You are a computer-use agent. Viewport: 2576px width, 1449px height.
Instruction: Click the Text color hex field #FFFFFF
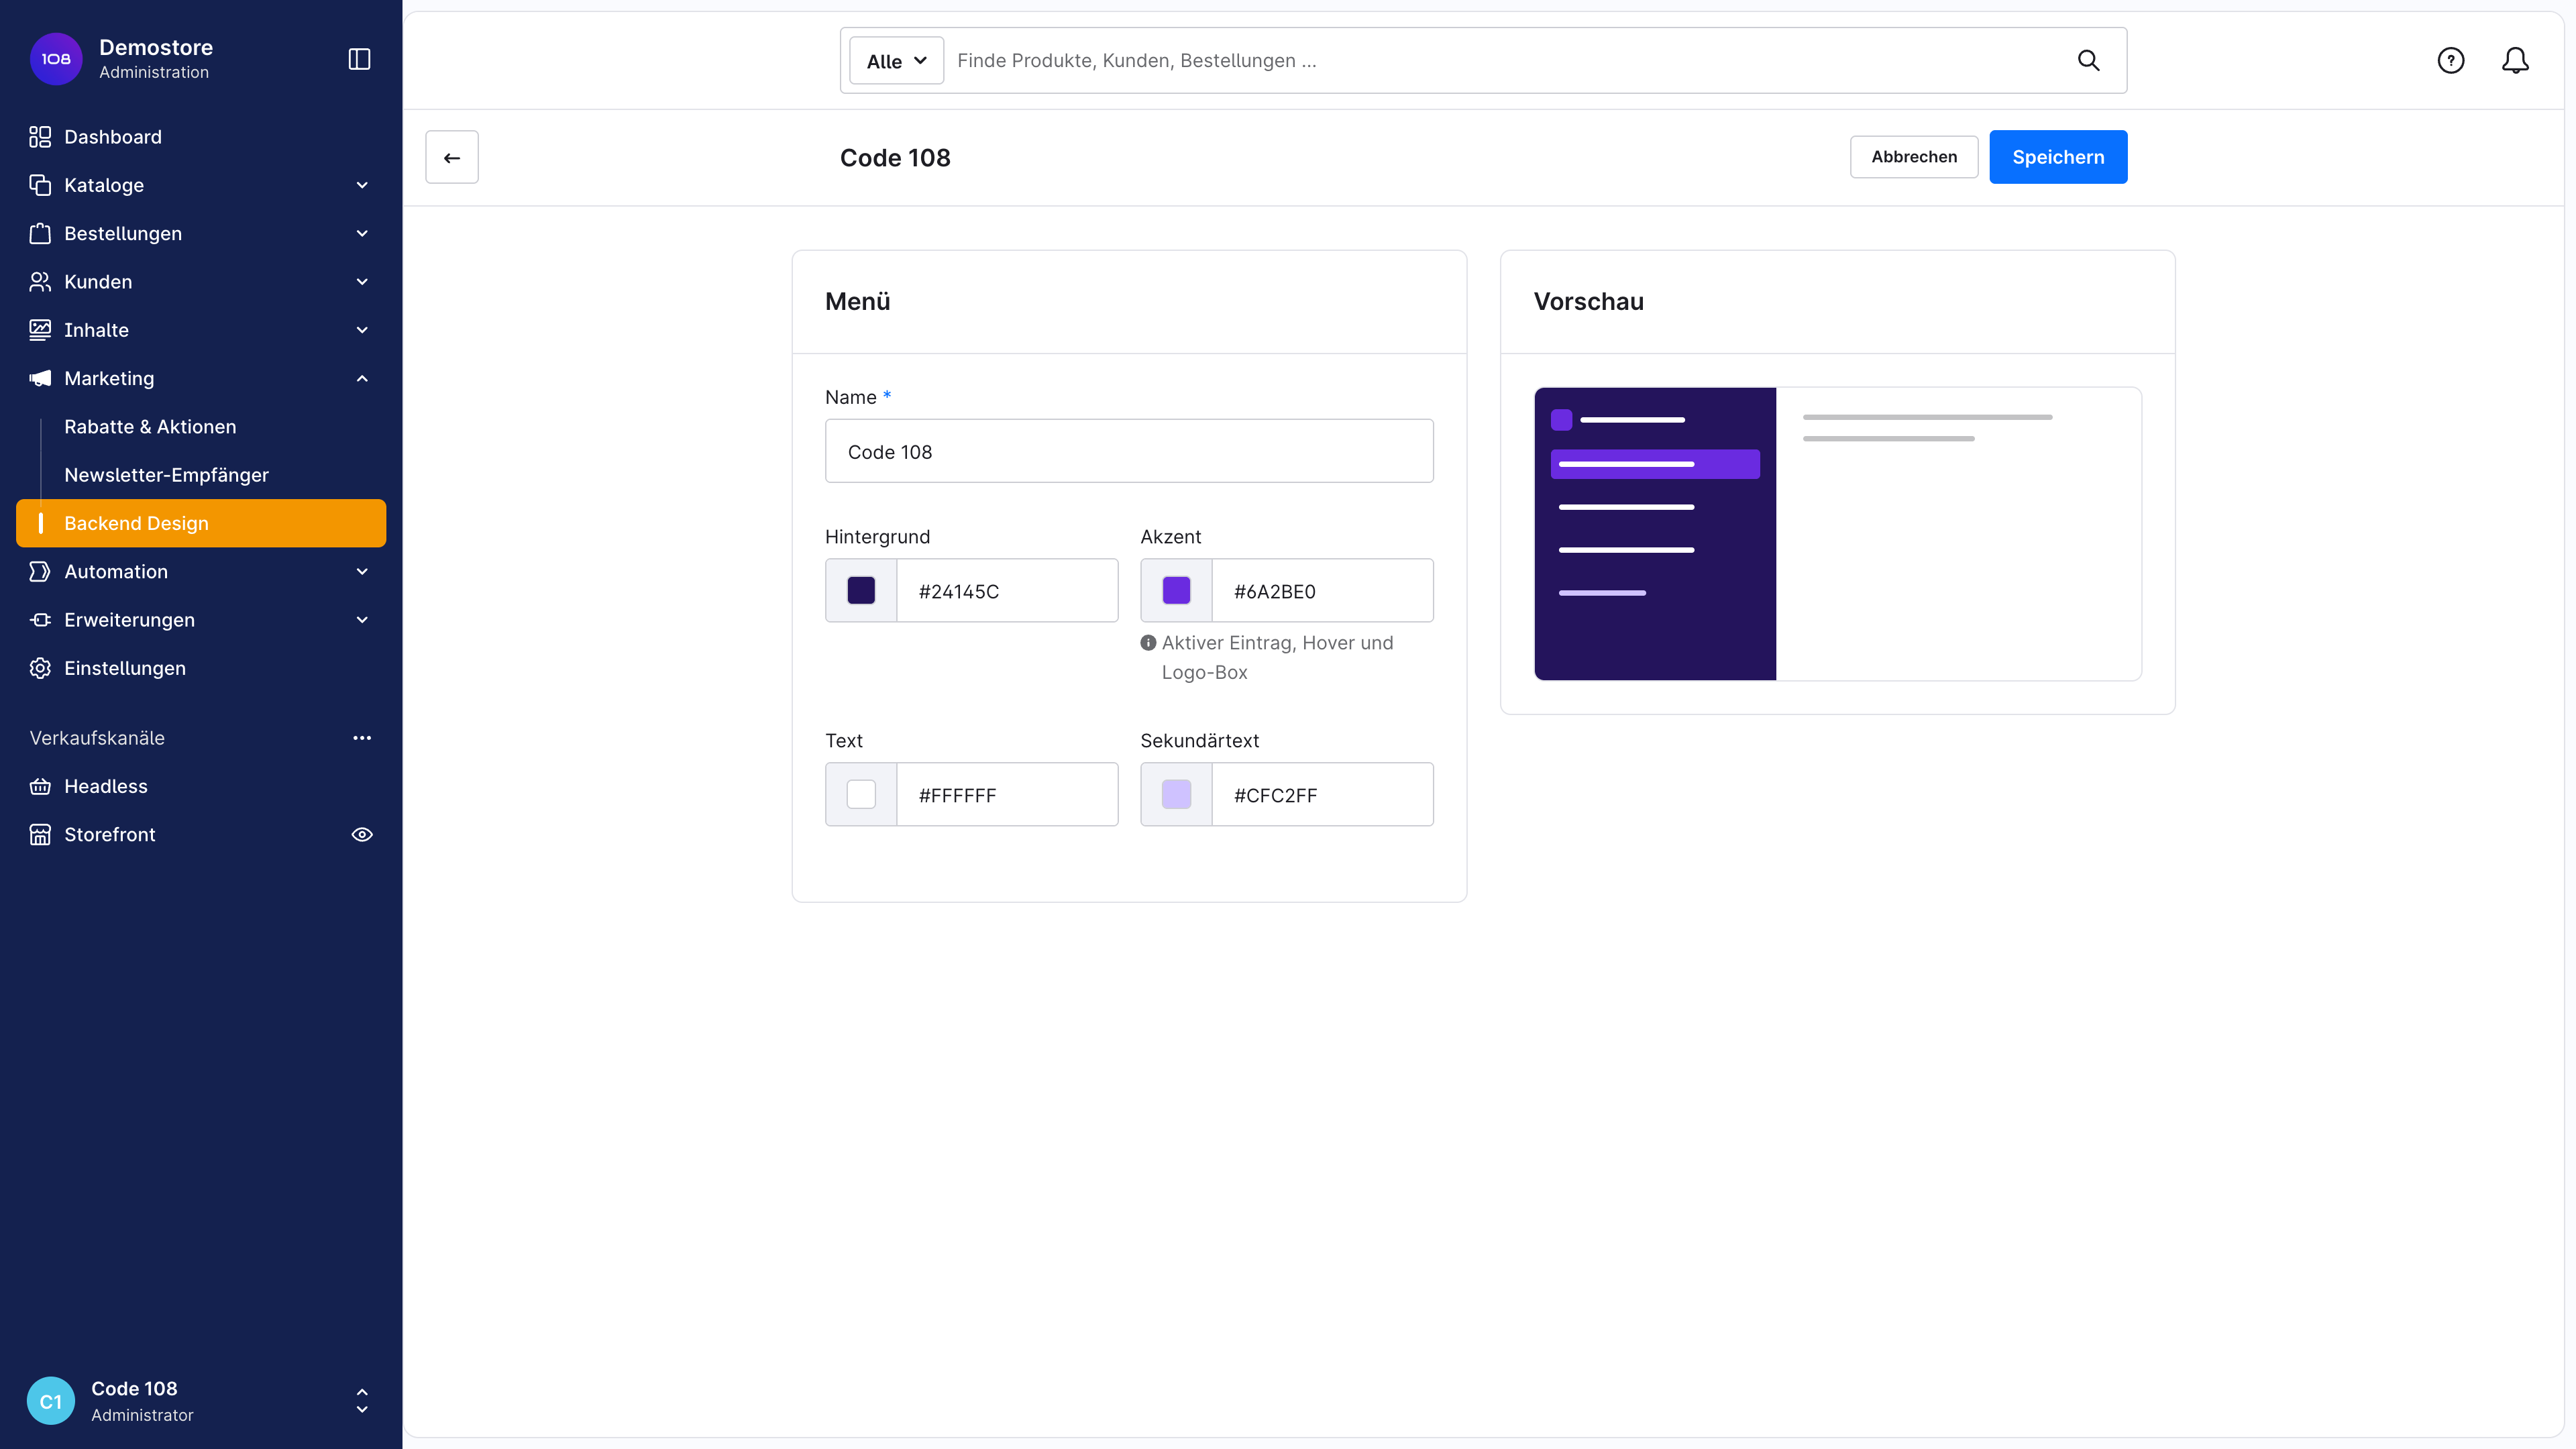[1007, 794]
